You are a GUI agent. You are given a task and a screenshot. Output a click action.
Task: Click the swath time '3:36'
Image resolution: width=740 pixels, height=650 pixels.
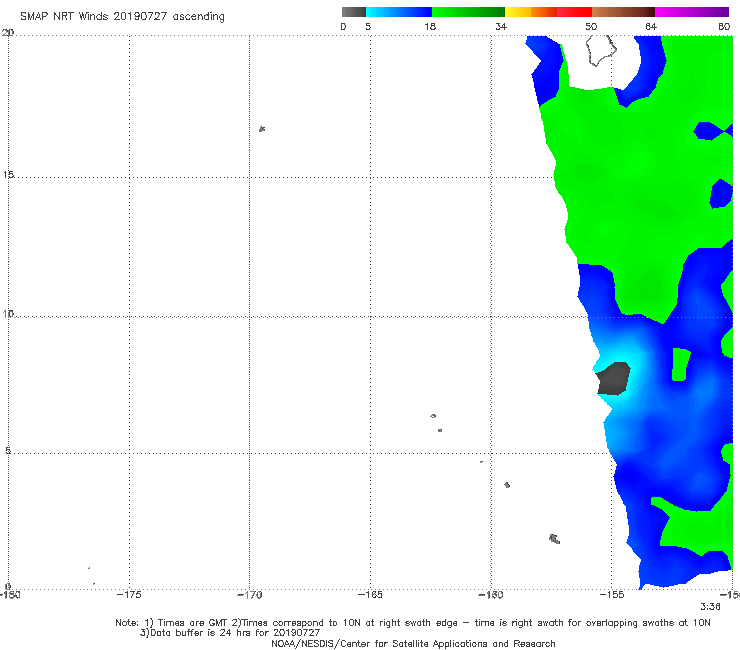710,607
